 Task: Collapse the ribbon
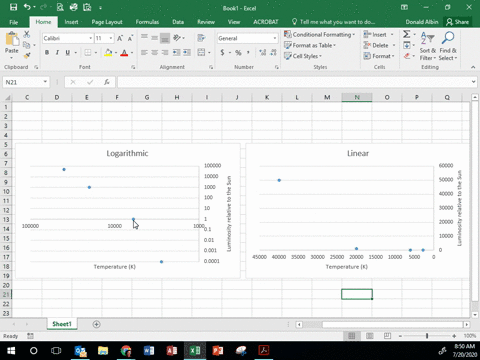473,67
